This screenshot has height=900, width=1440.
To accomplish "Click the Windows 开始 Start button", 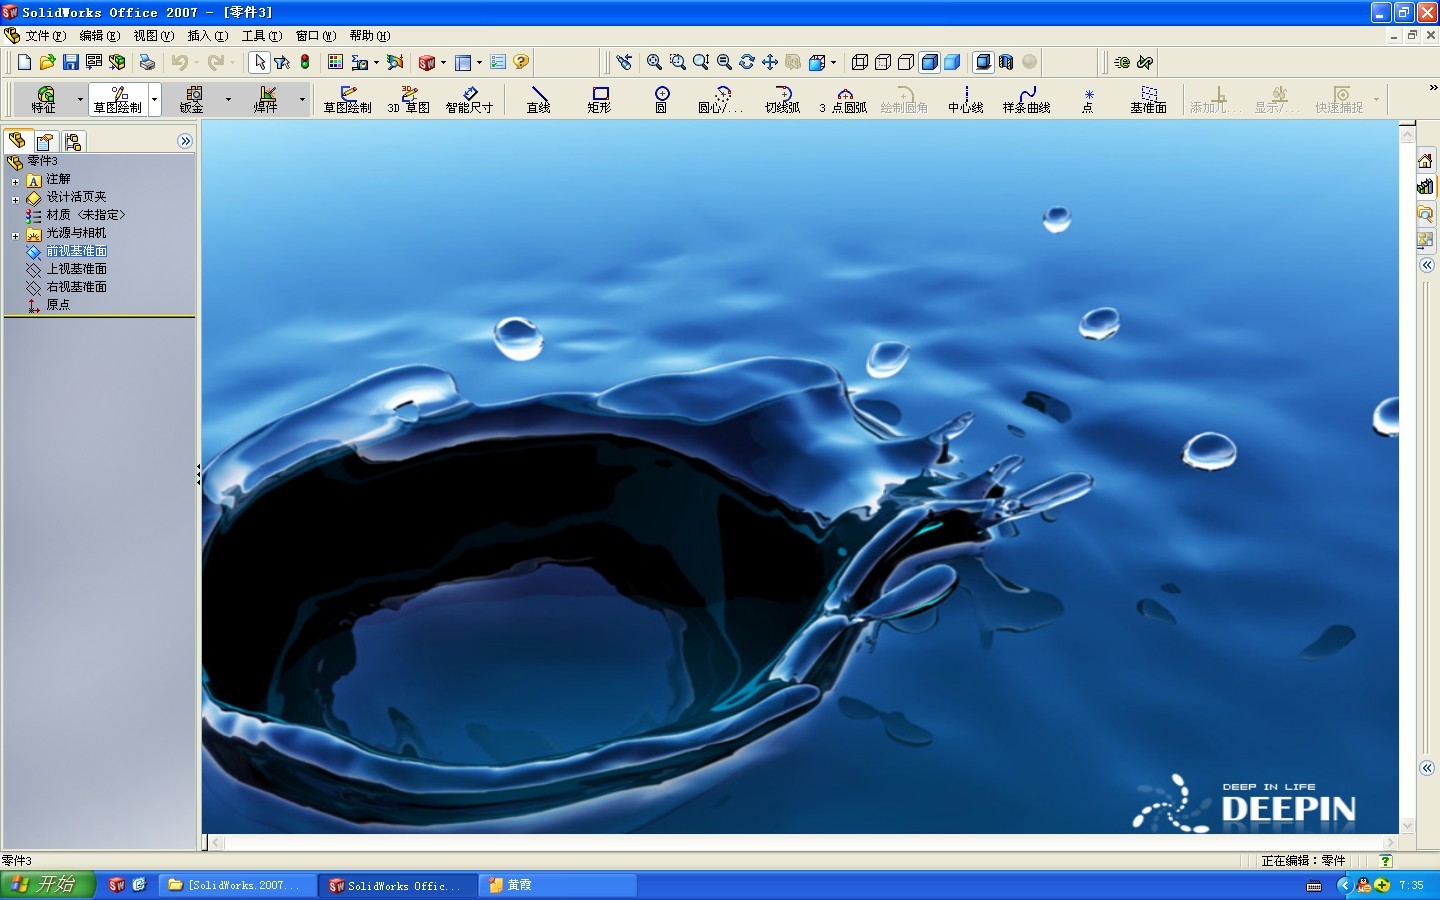I will pyautogui.click(x=47, y=884).
